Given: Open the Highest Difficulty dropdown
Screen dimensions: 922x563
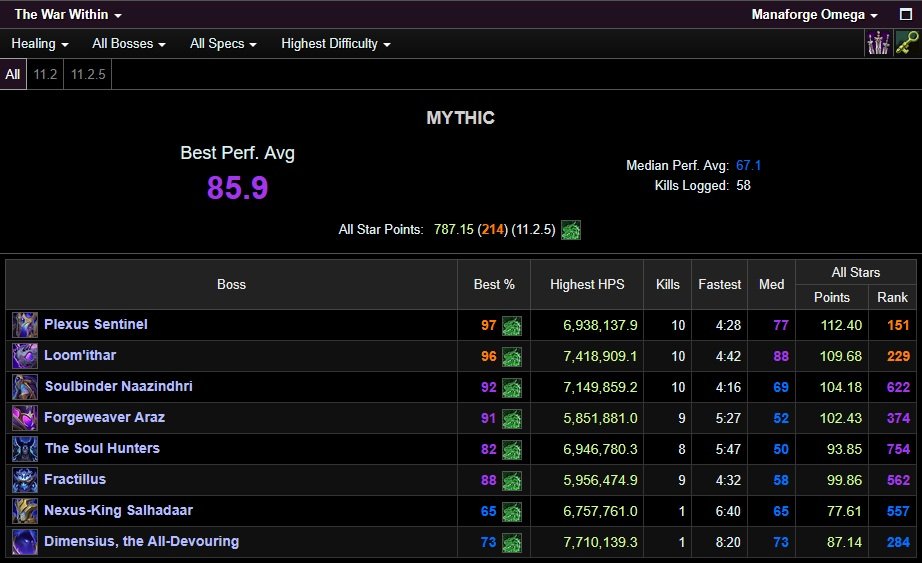Looking at the screenshot, I should click(335, 44).
